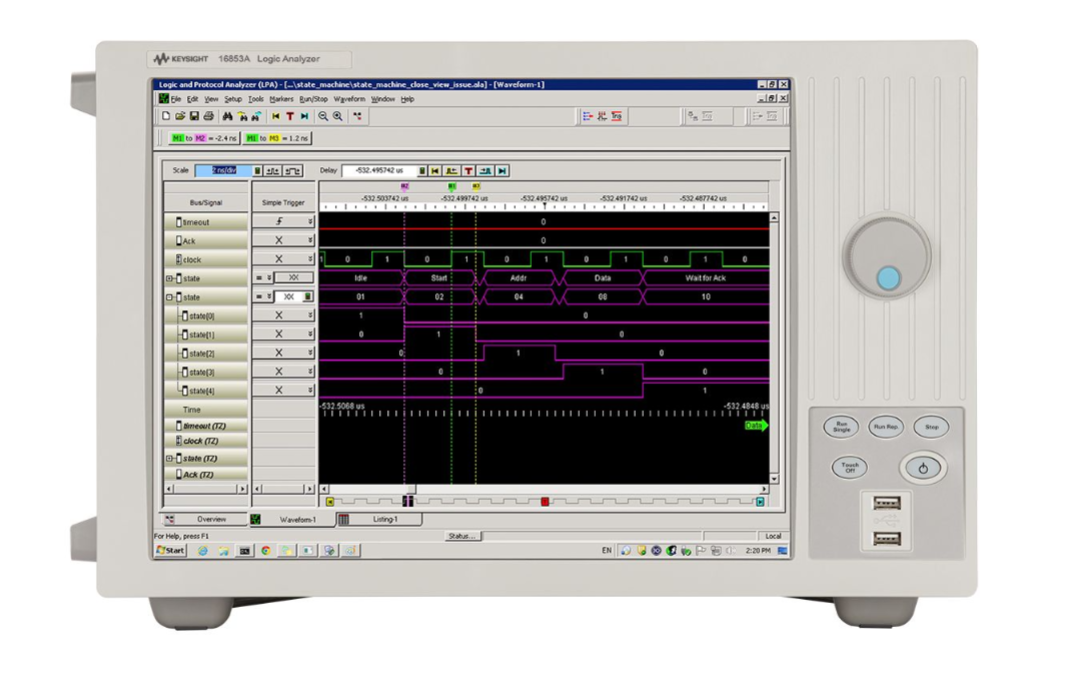Save the setup using the Save icon
This screenshot has width=1075, height=694.
(x=196, y=115)
